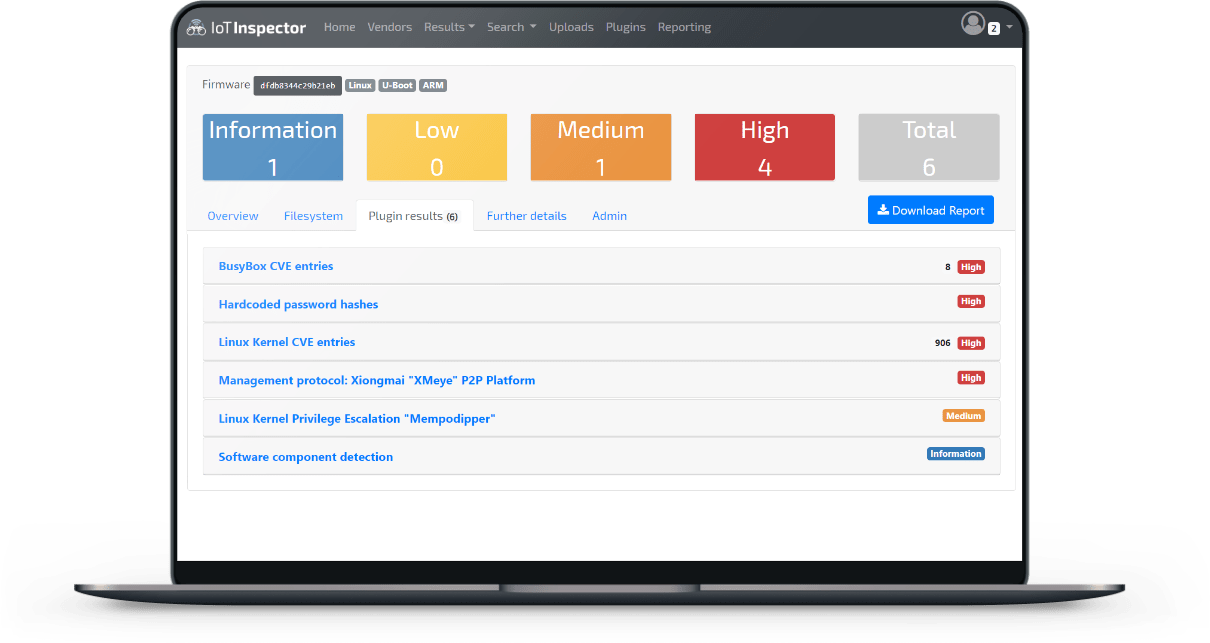
Task: Click High badge on Hardcoded password row
Action: (971, 301)
